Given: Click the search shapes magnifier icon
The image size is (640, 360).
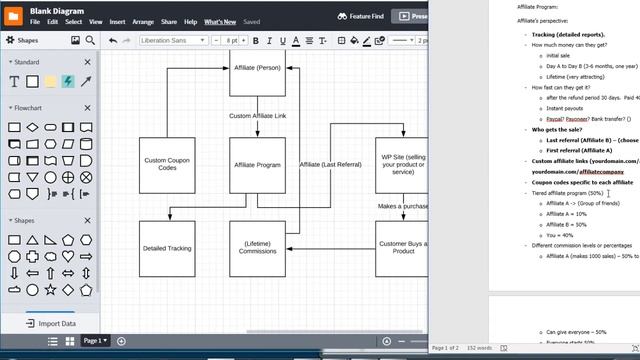Looking at the screenshot, I should (90, 40).
